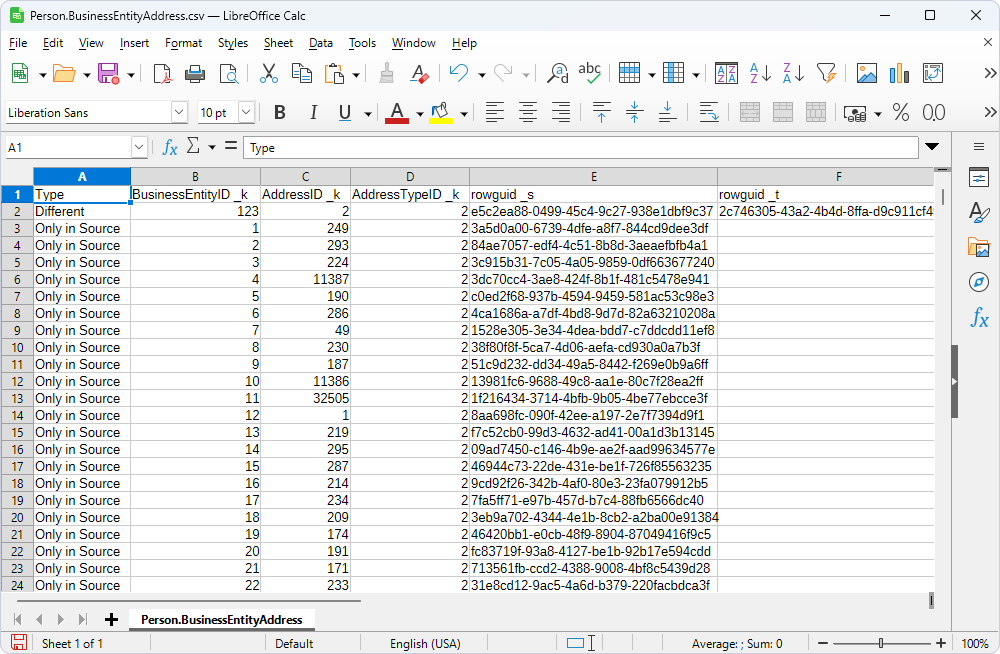This screenshot has width=1000, height=654.
Task: Toggle the document-modified save indicator
Action: pyautogui.click(x=18, y=643)
